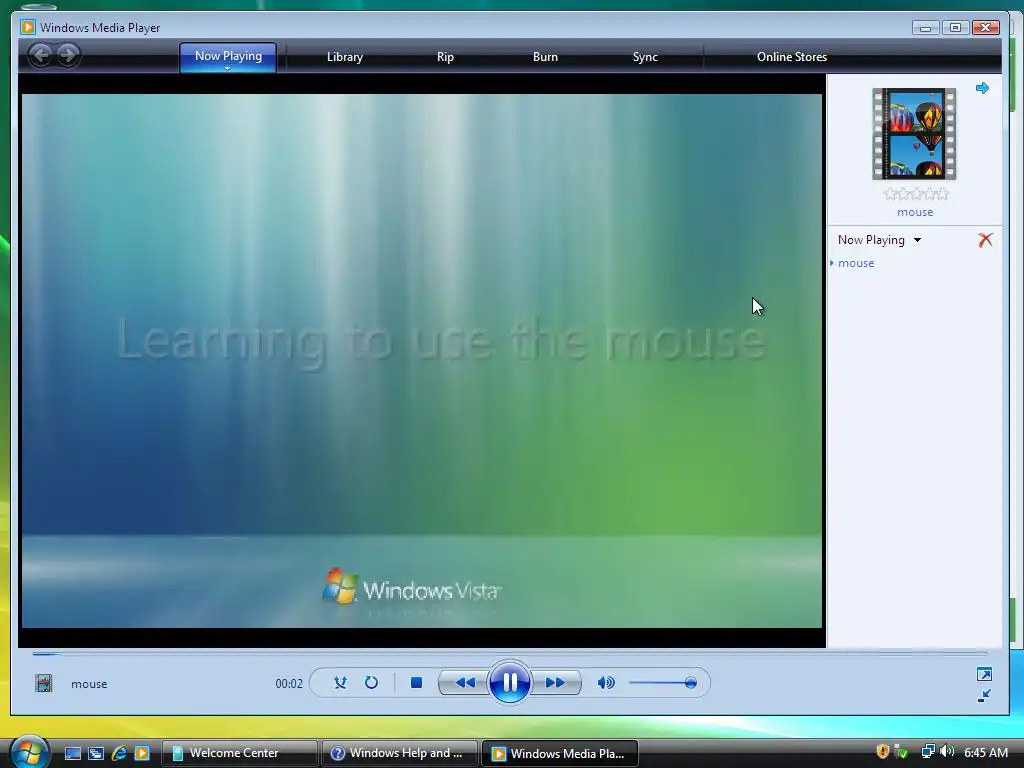Click the playing video area
Viewport: 1024px width, 768px height.
(x=422, y=361)
